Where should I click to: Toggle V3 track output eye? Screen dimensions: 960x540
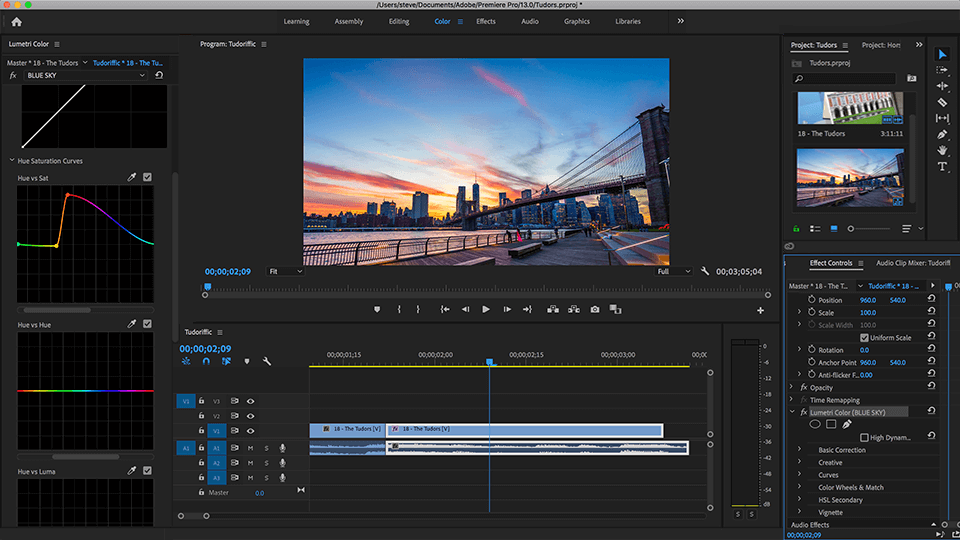(250, 401)
